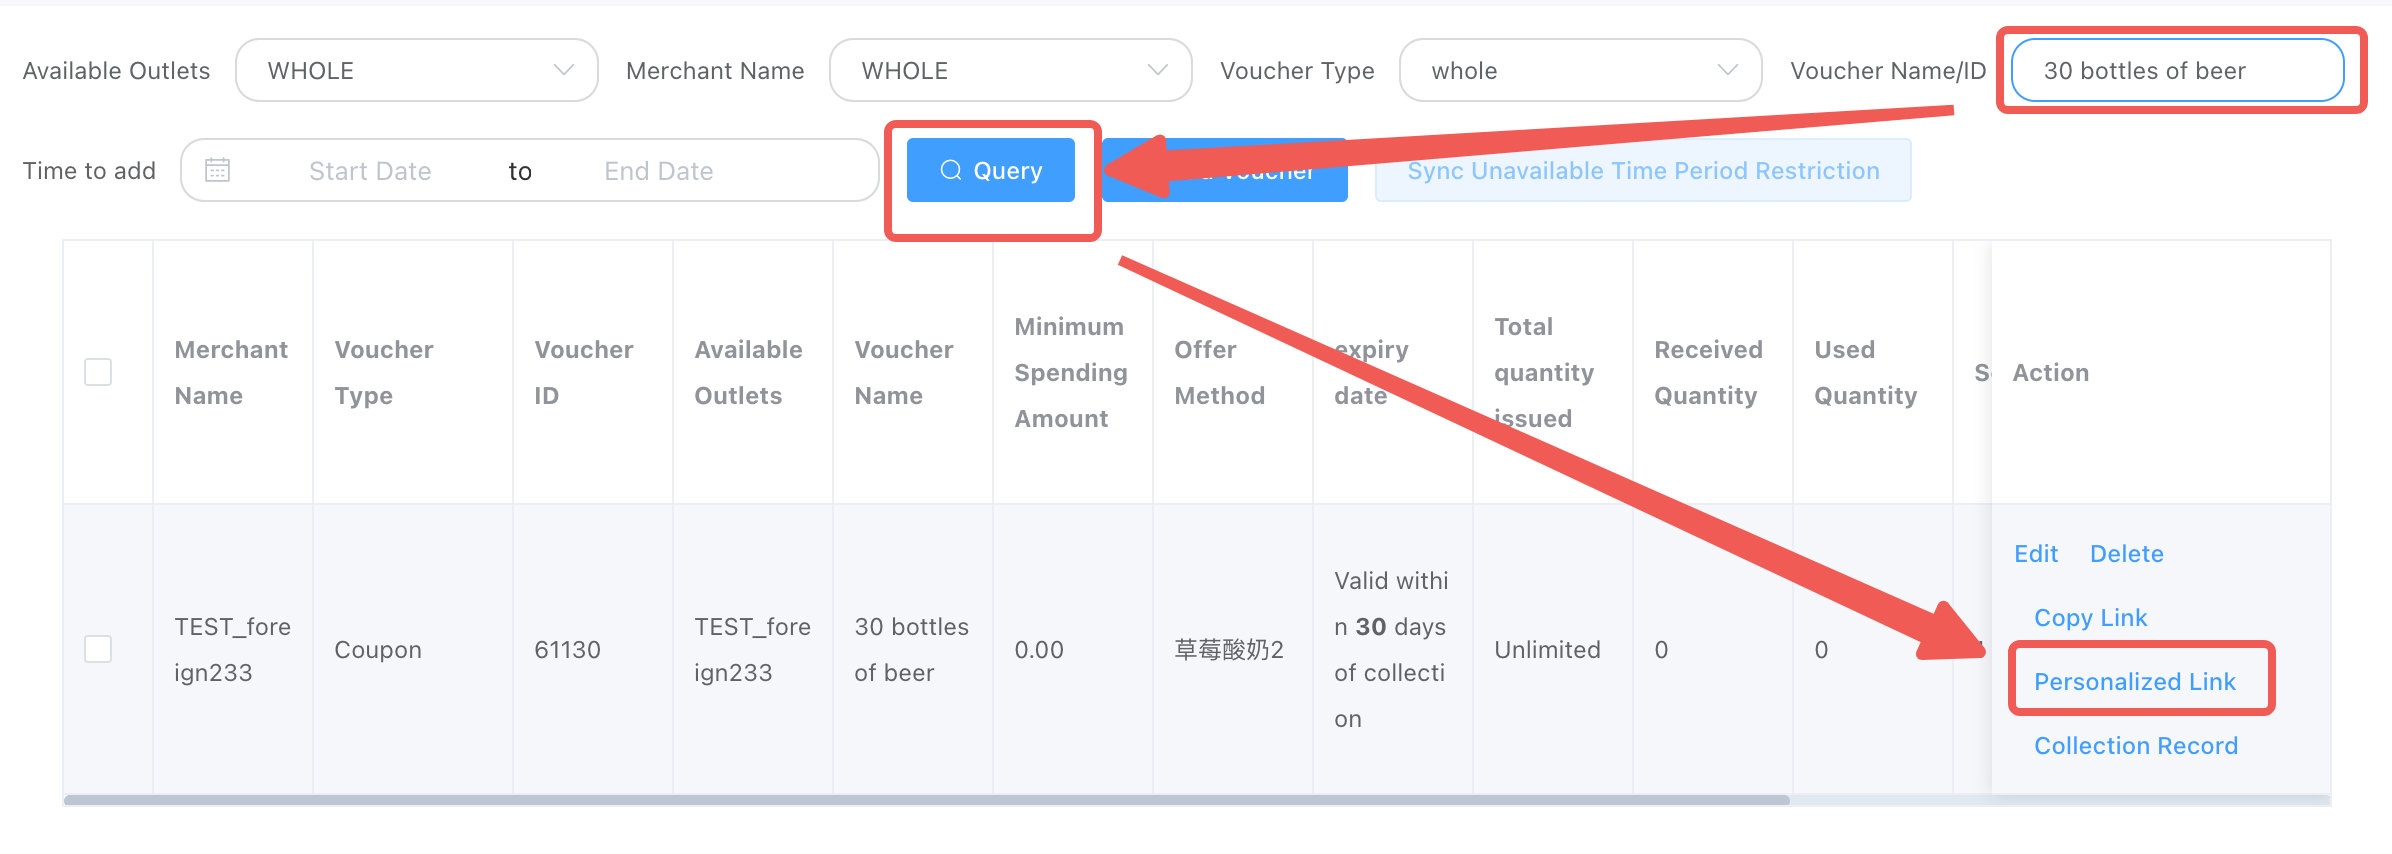The image size is (2392, 854).
Task: Click the Merchant Name chevron arrow
Action: 1157,70
